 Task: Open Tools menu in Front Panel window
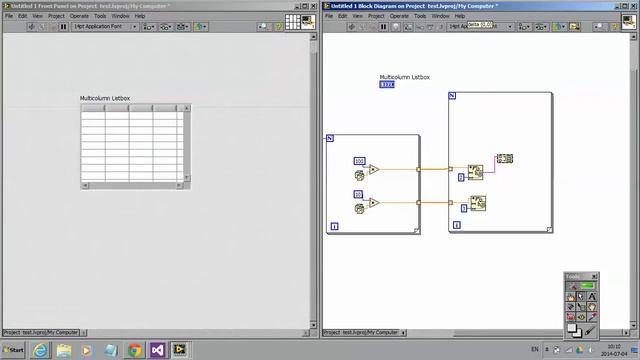[x=100, y=16]
